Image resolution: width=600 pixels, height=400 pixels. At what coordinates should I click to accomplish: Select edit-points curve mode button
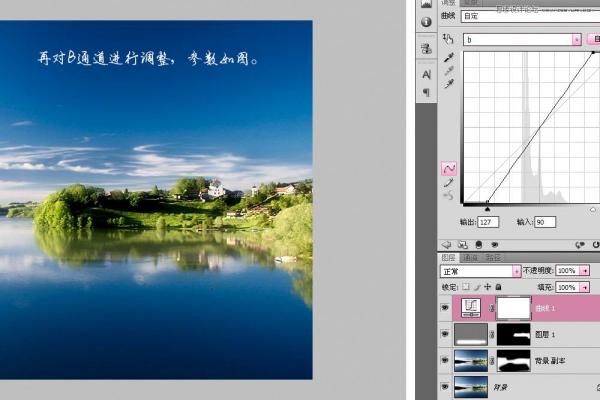tap(449, 168)
